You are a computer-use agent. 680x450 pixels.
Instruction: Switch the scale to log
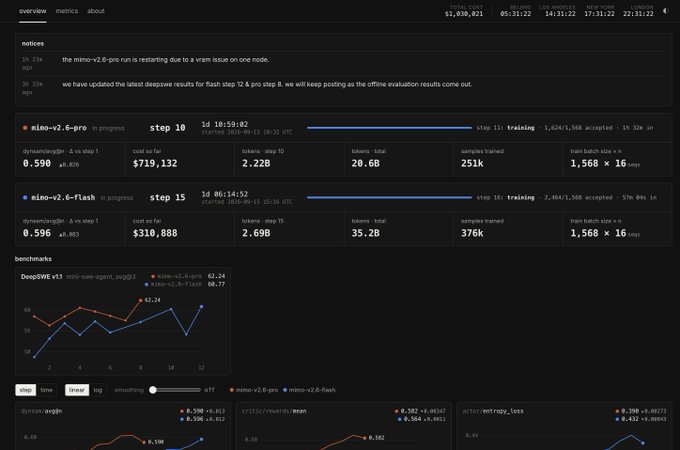[98, 390]
